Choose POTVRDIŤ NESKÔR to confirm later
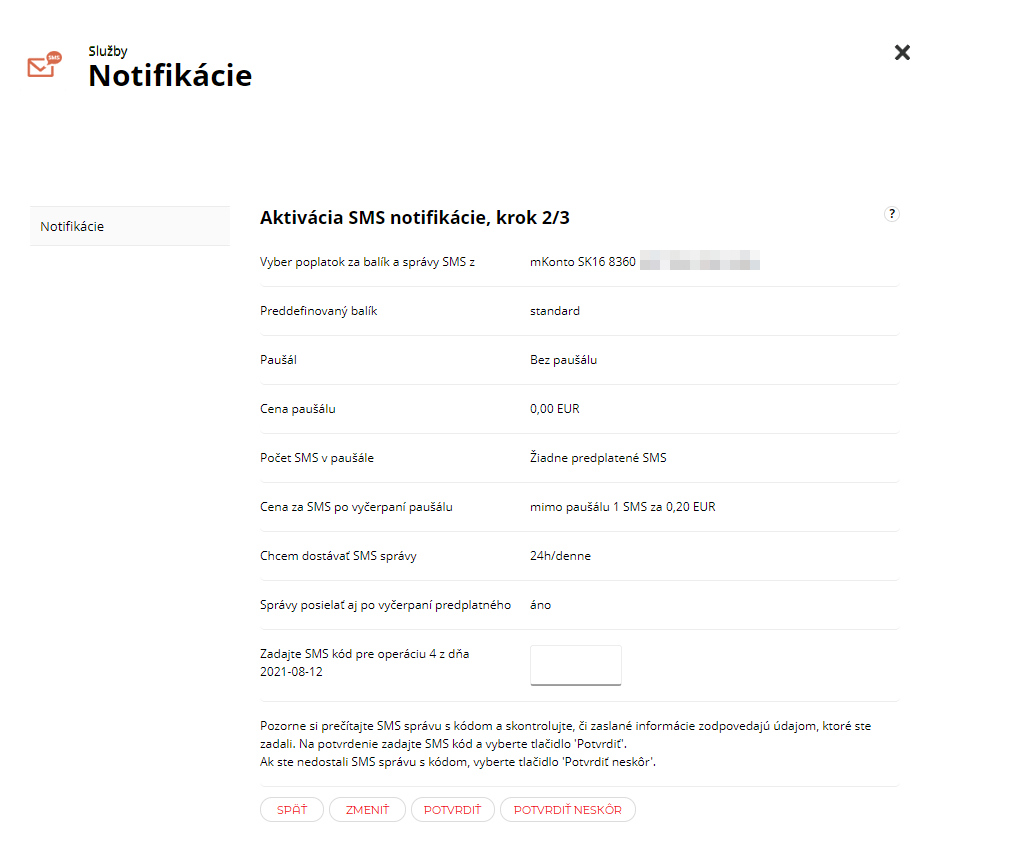This screenshot has height=858, width=1013. (x=568, y=810)
